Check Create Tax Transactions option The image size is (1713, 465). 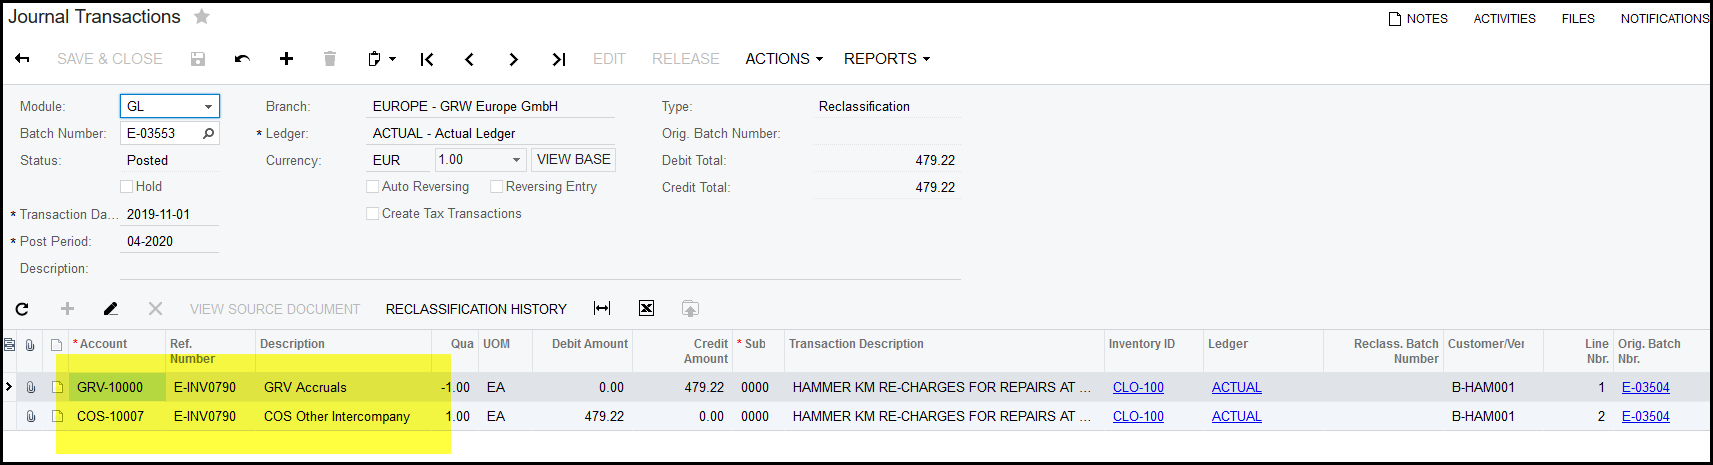click(x=373, y=213)
